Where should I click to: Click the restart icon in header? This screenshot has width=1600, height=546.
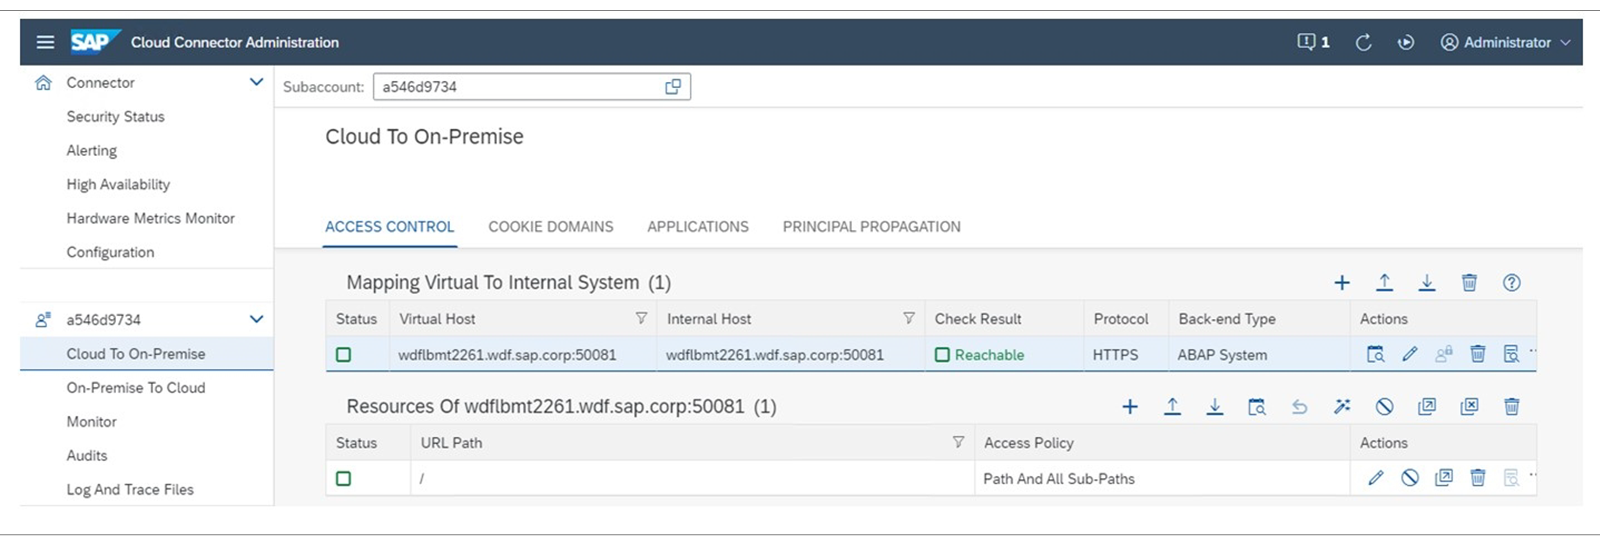(x=1406, y=42)
